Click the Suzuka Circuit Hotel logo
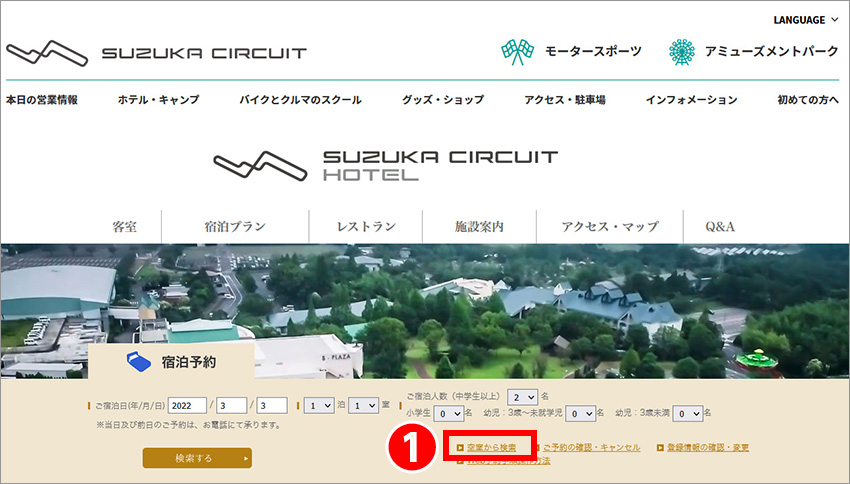Image resolution: width=850 pixels, height=484 pixels. point(385,165)
